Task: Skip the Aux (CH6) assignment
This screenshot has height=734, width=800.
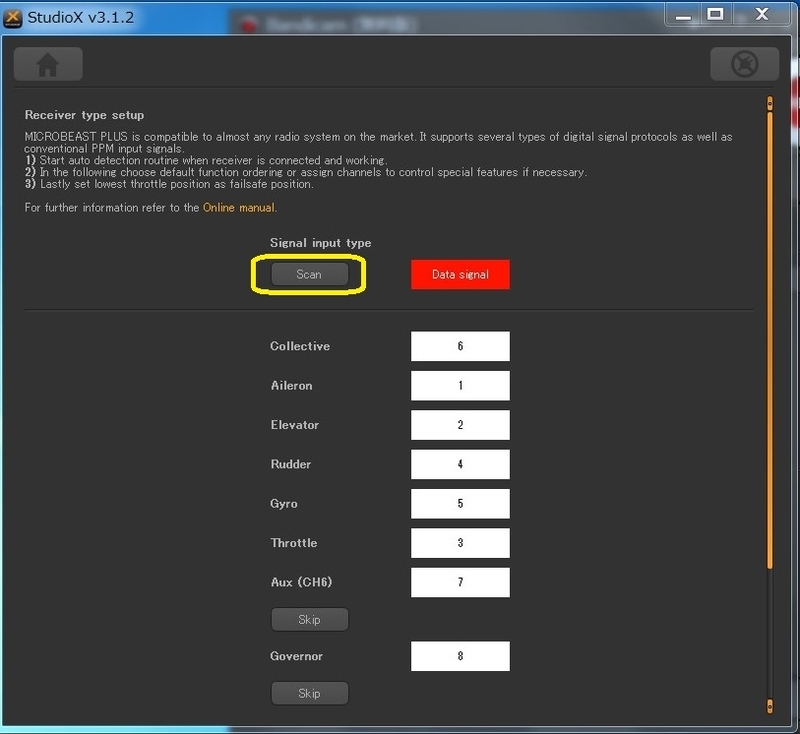Action: pos(309,620)
